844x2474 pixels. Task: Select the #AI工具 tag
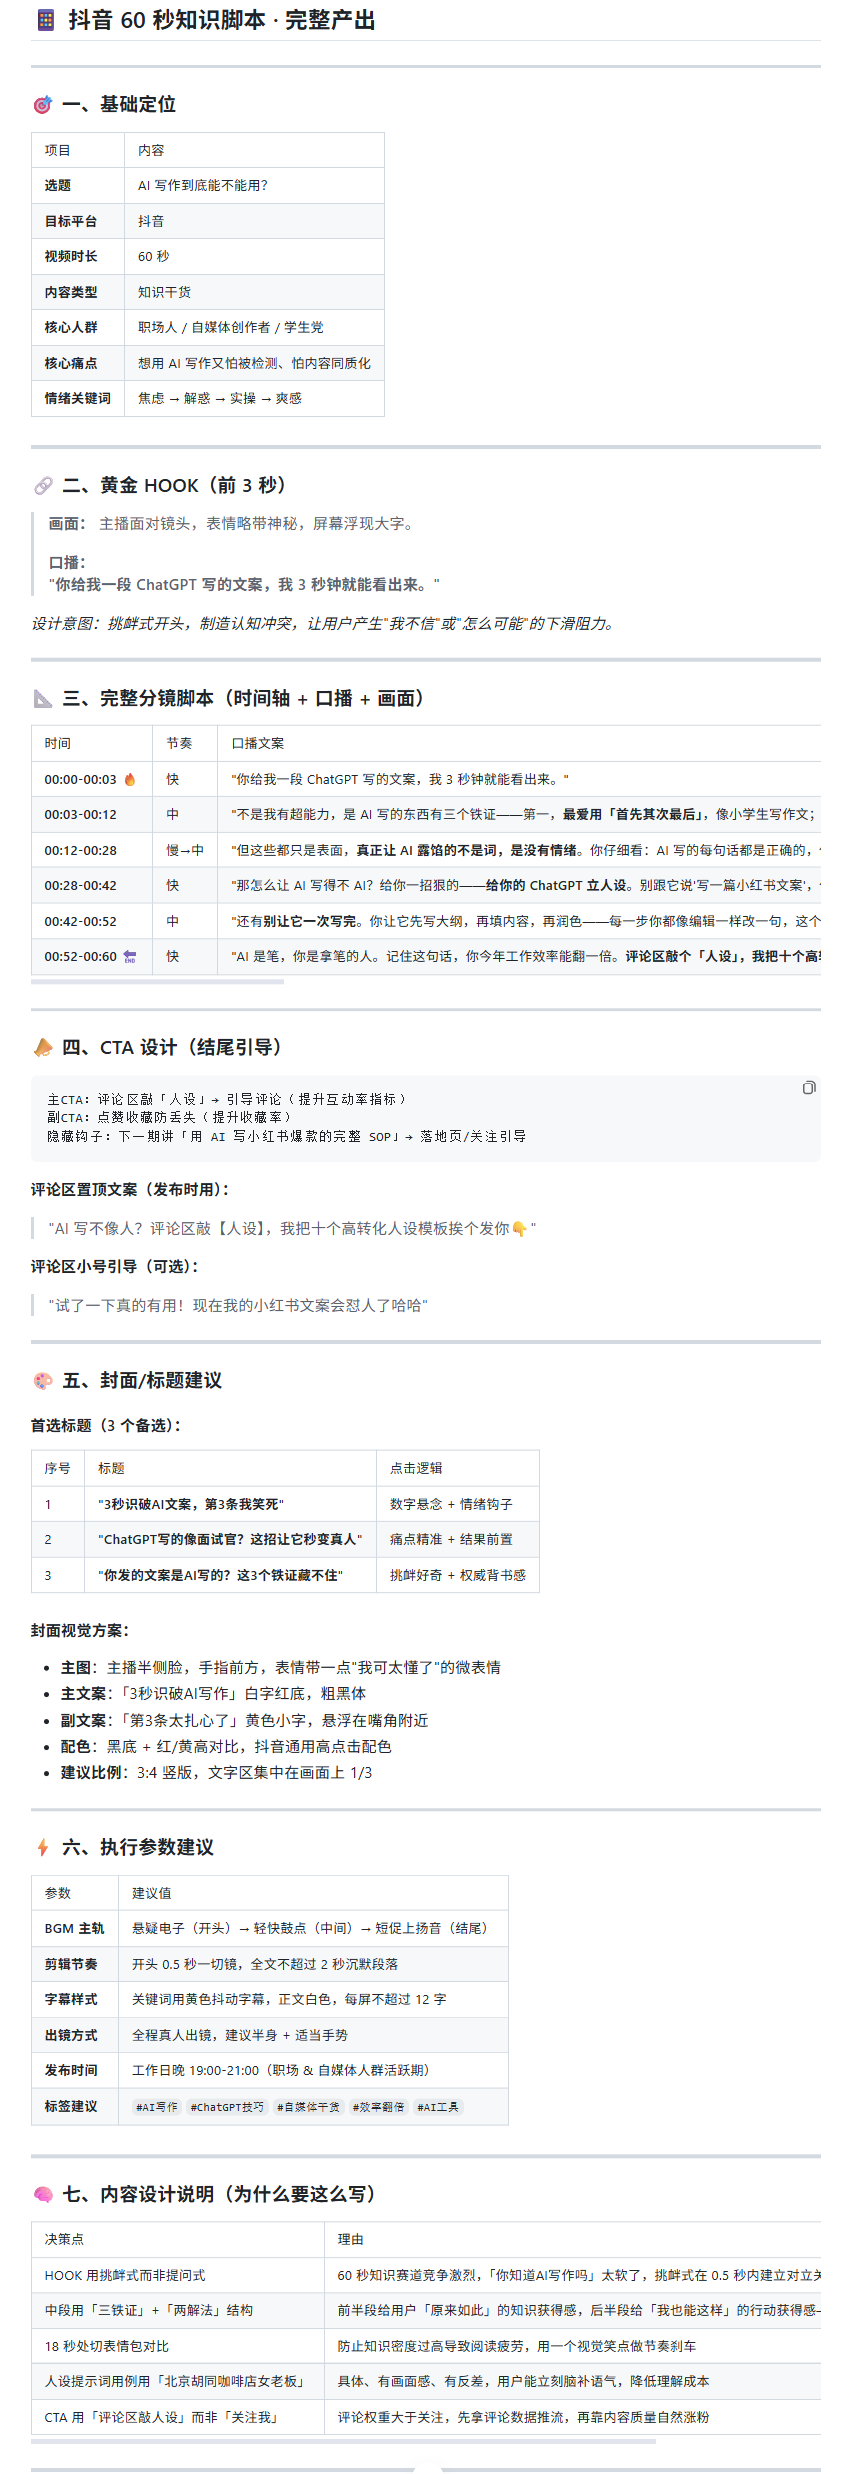pyautogui.click(x=438, y=2107)
